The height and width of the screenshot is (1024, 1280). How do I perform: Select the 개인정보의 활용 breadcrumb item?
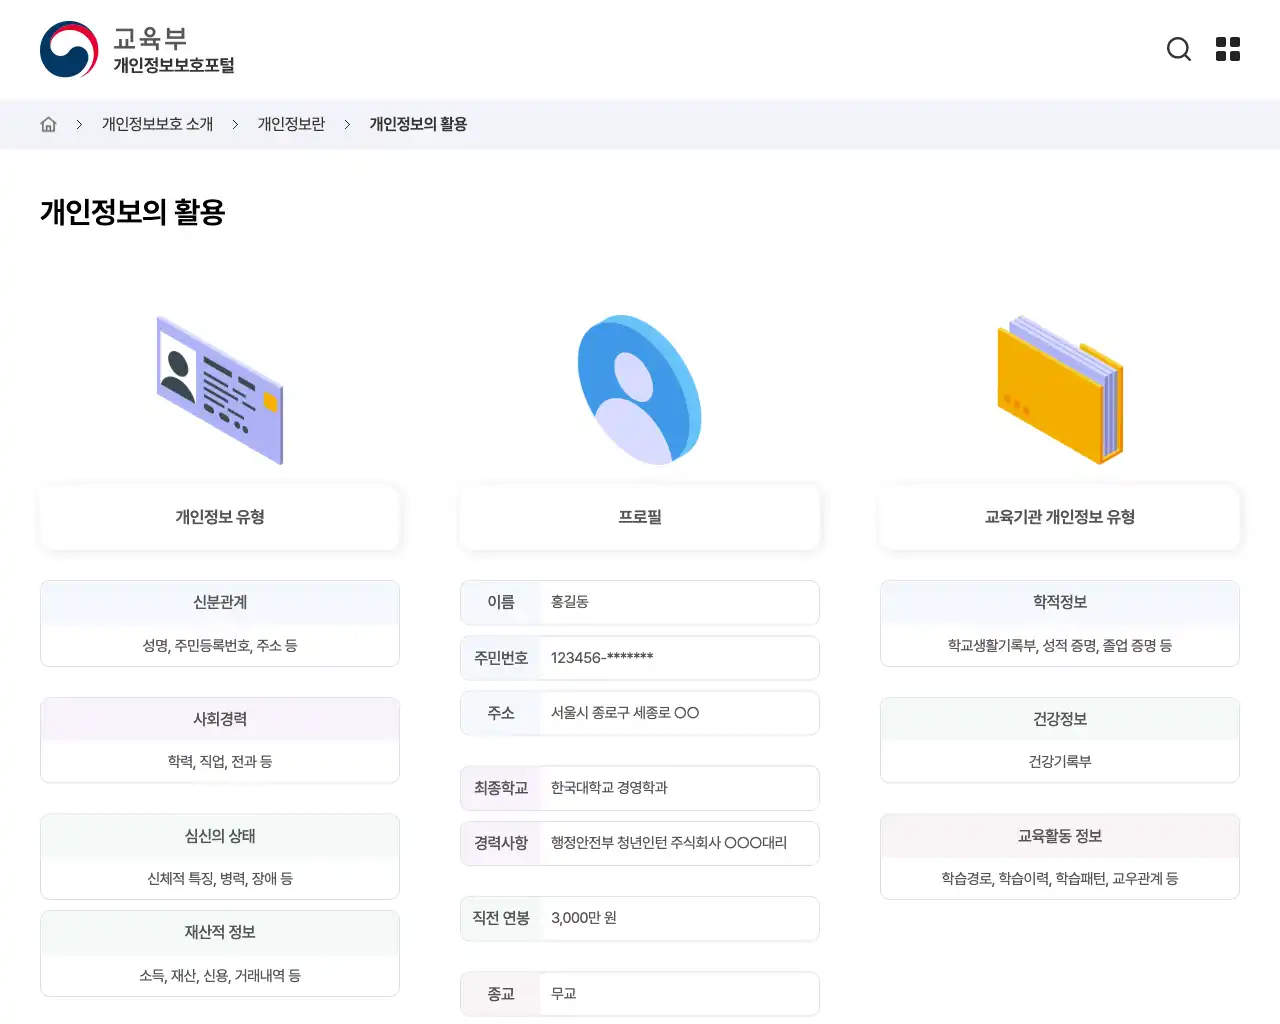tap(419, 123)
